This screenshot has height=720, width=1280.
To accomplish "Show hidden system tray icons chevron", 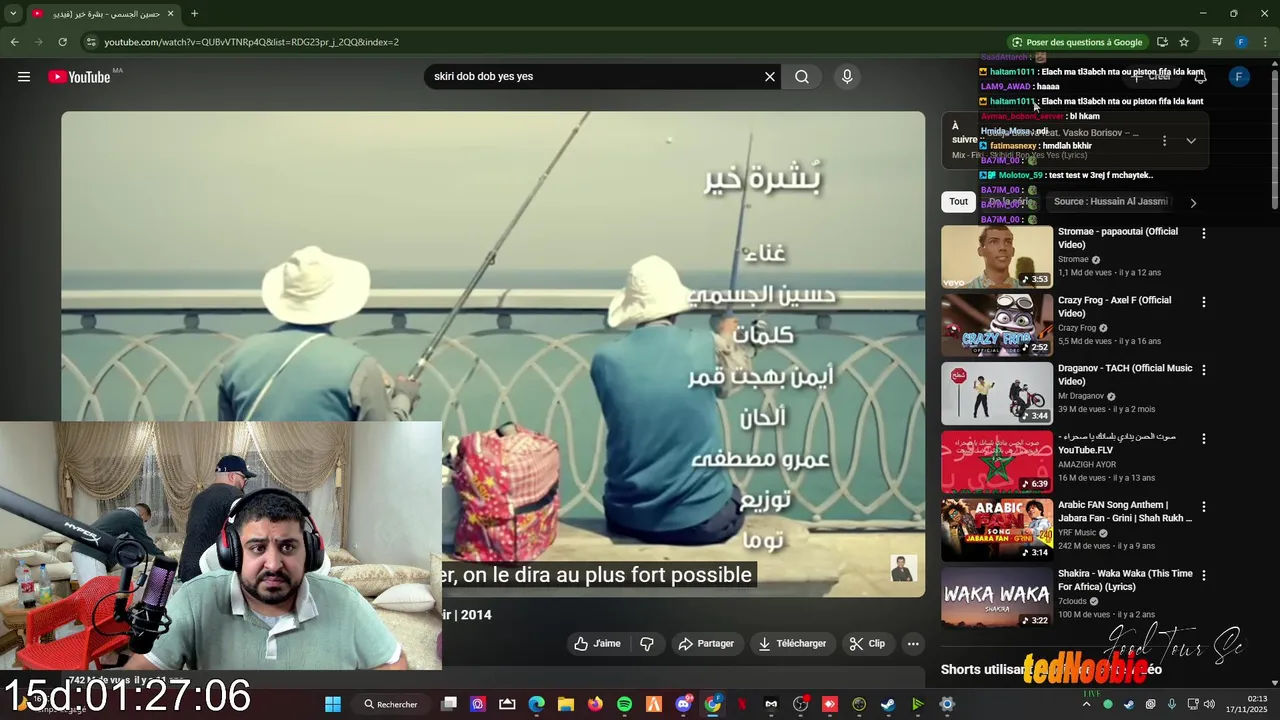I will tap(1086, 704).
